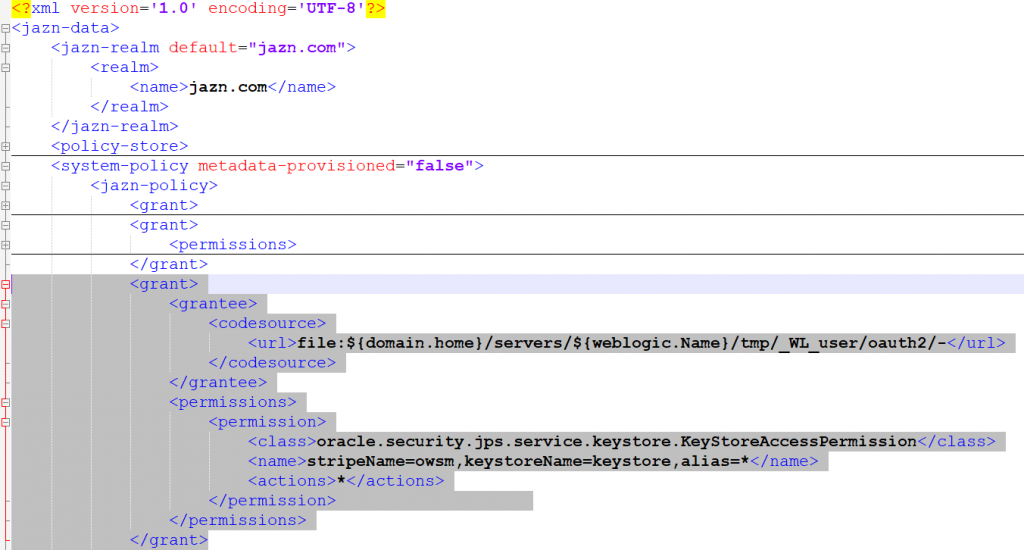
Task: Collapse the permission element fold marker
Action: click(x=5, y=423)
